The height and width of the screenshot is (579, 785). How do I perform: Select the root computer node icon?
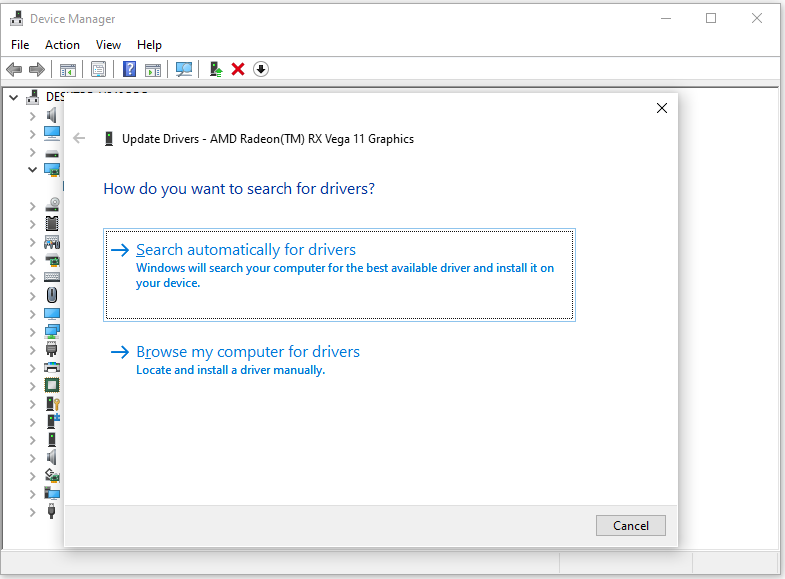tap(33, 97)
